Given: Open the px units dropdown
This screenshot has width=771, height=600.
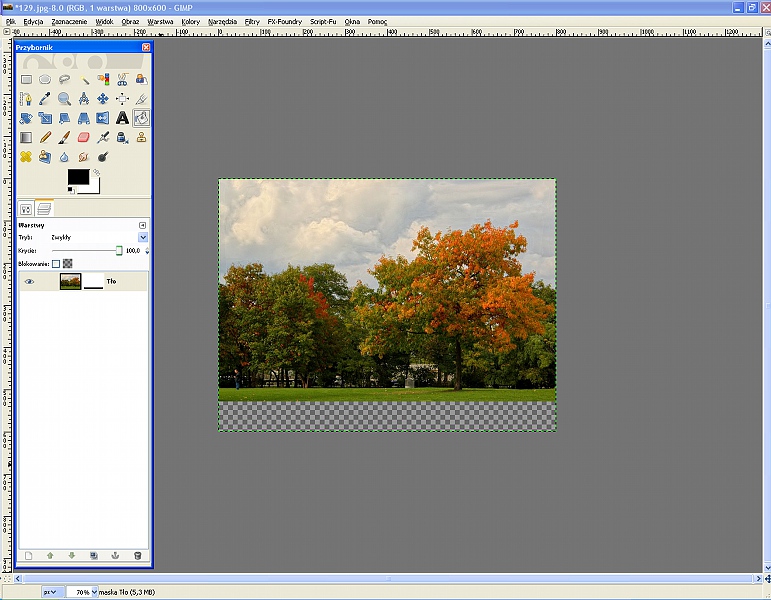Looking at the screenshot, I should coord(50,592).
